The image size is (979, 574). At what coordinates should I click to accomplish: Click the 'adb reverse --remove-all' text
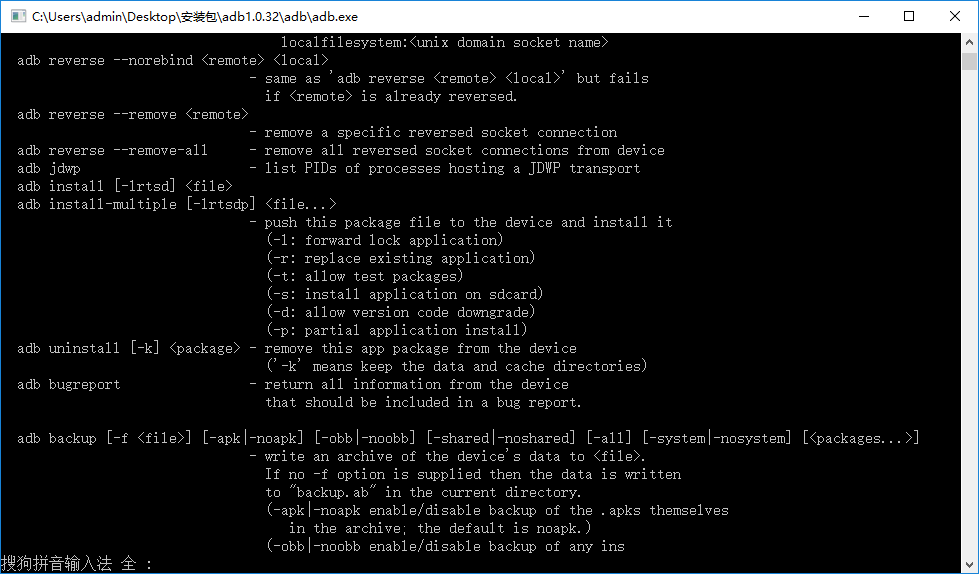point(112,151)
